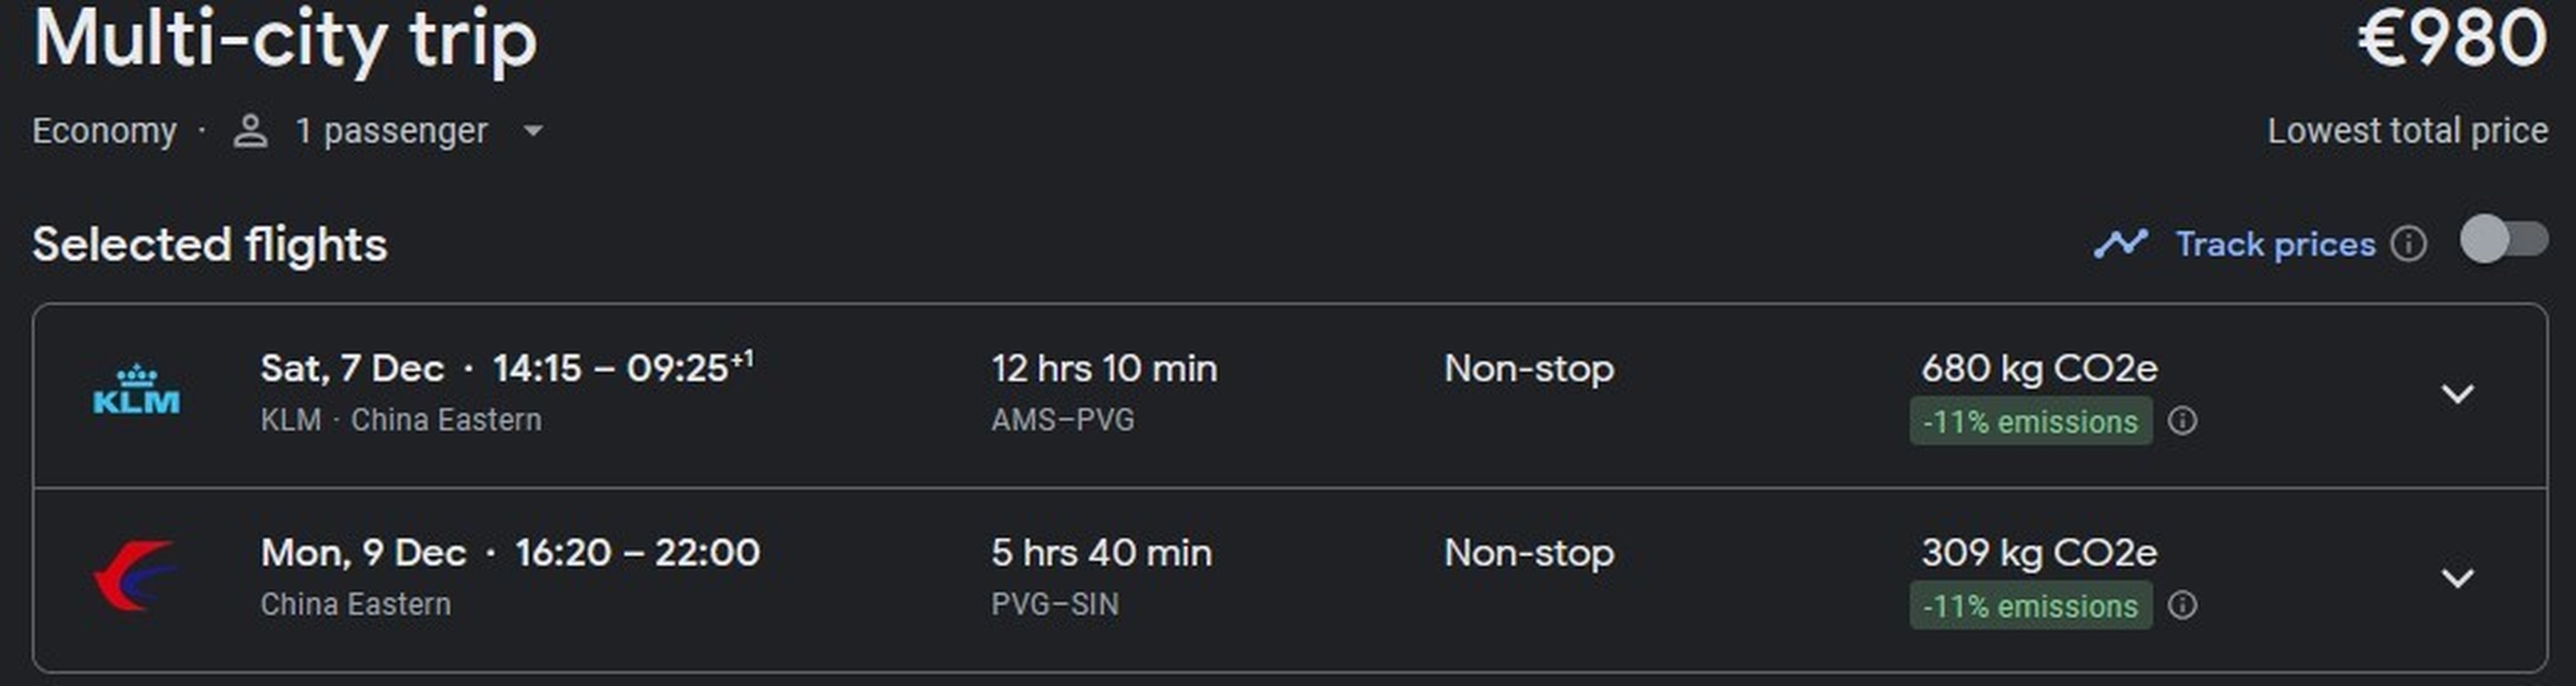The height and width of the screenshot is (686, 2576).
Task: Open the 1 passenger dropdown arrow
Action: (533, 131)
